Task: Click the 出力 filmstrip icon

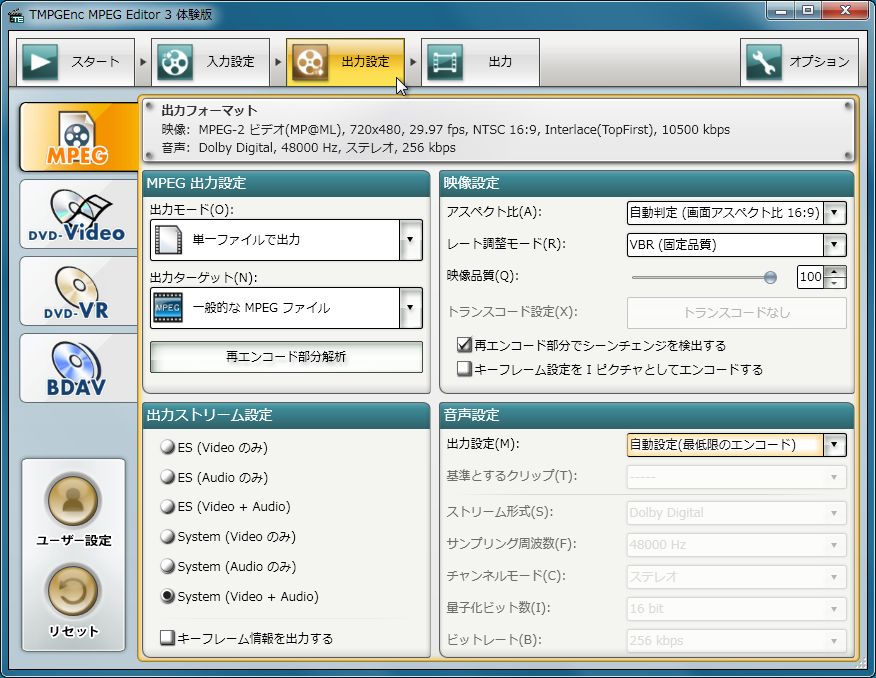Action: [x=445, y=61]
